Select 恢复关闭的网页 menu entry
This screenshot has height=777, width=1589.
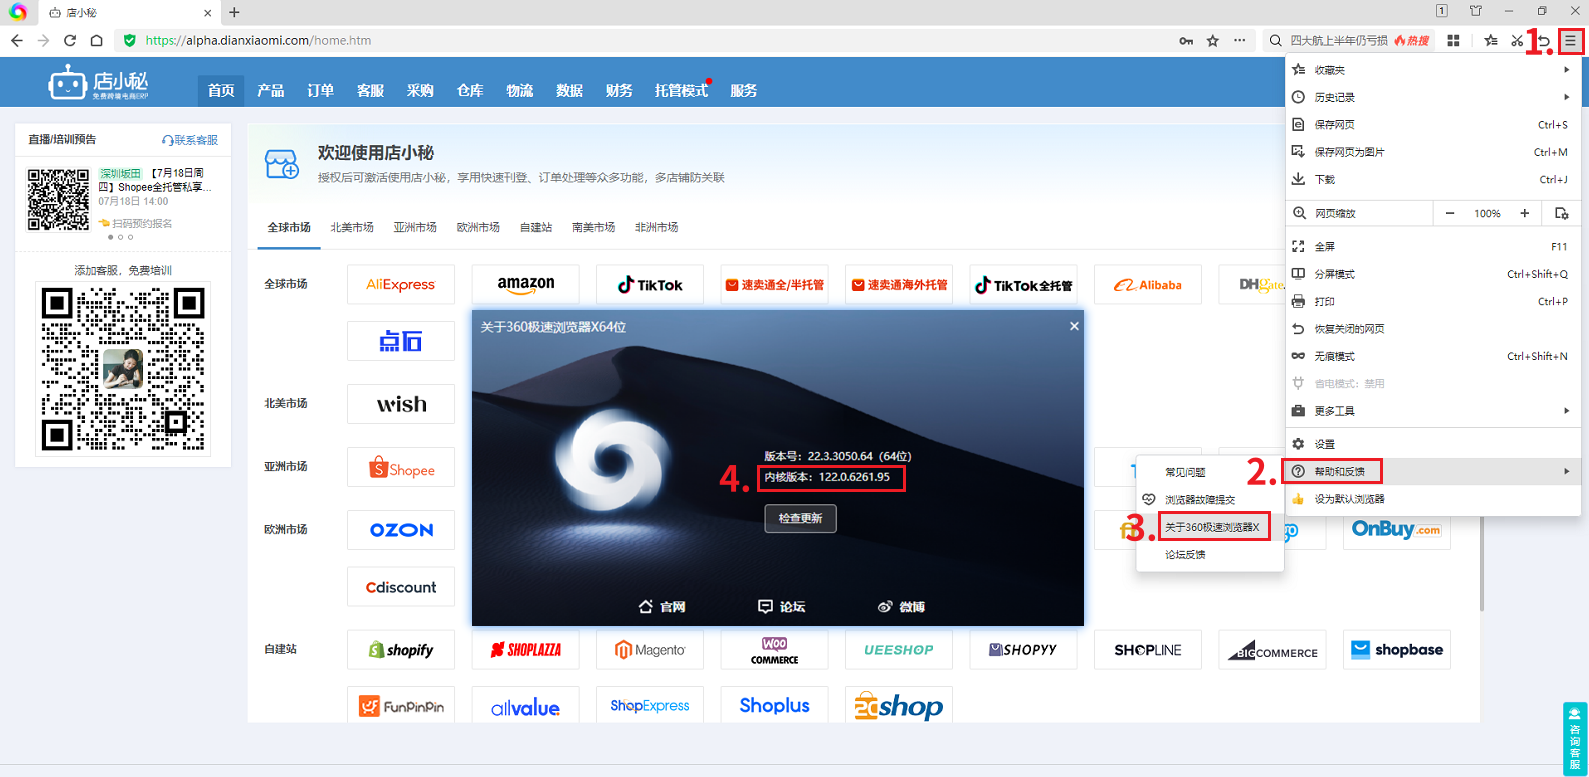pyautogui.click(x=1432, y=329)
